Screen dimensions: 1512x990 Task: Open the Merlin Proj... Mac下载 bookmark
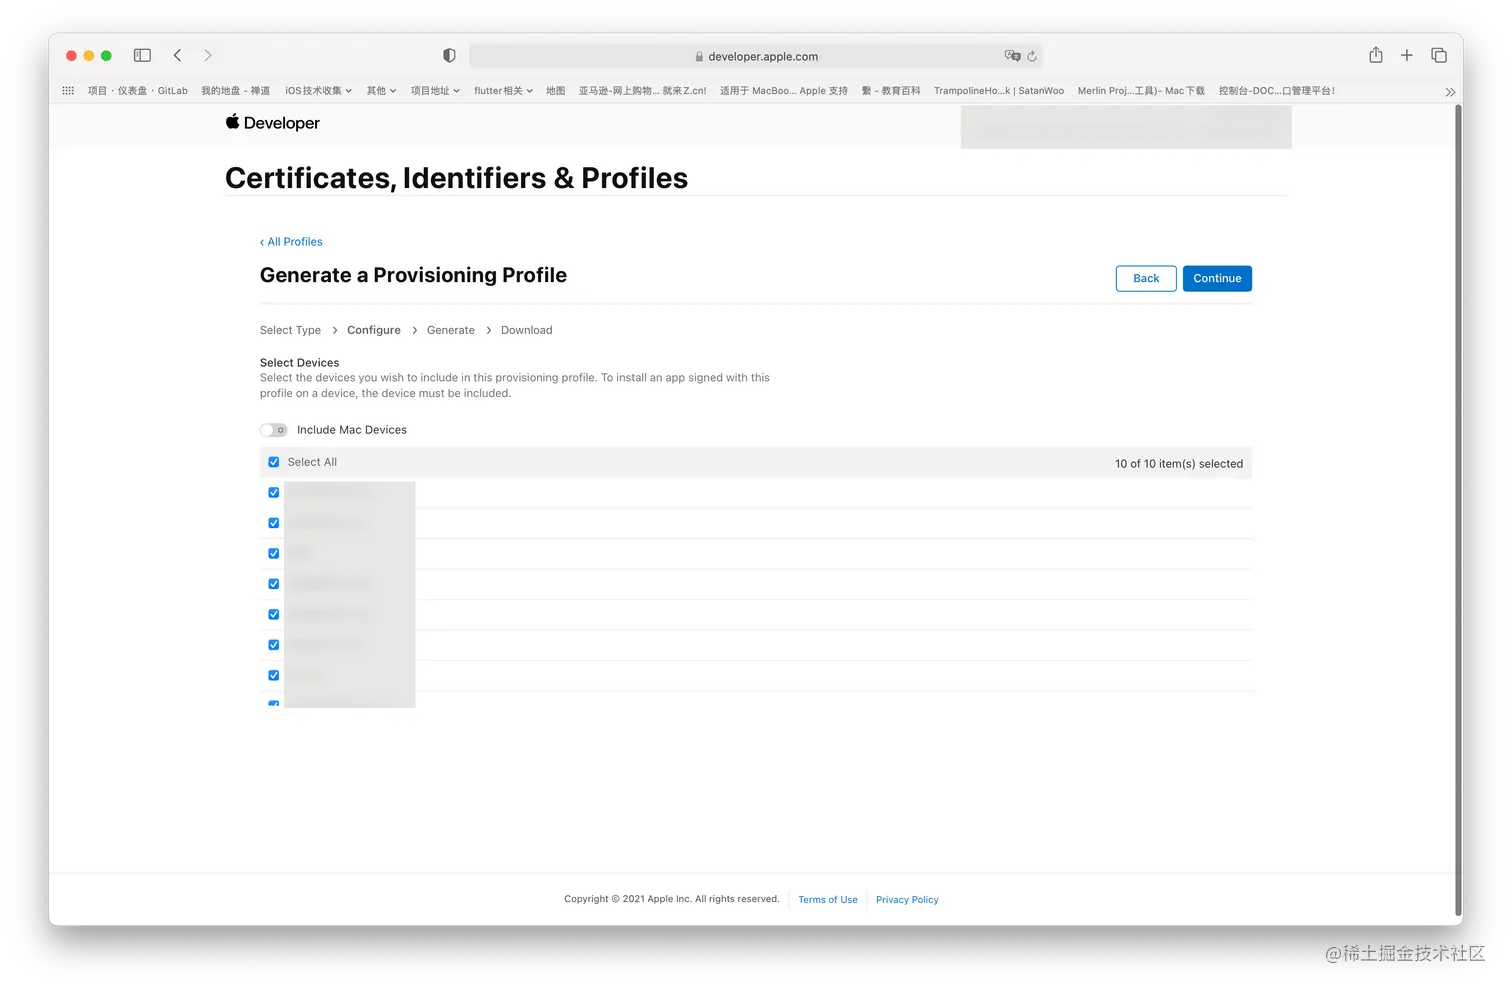click(x=1140, y=91)
